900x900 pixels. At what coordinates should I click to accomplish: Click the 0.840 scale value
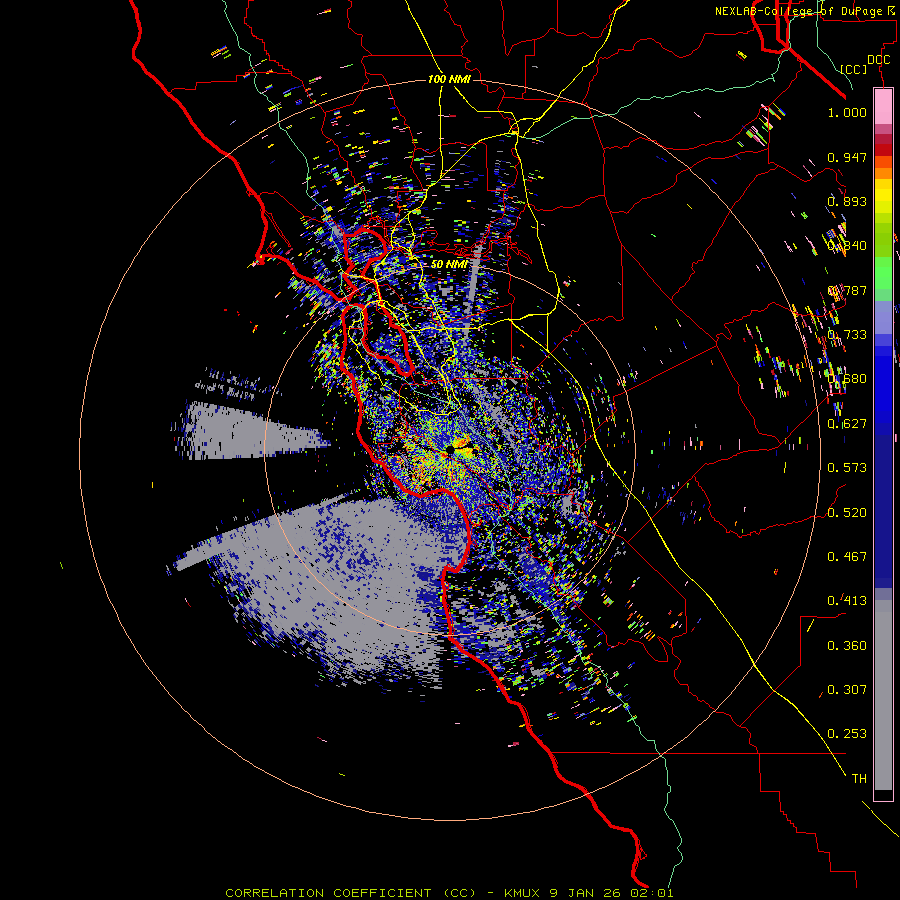pos(847,246)
